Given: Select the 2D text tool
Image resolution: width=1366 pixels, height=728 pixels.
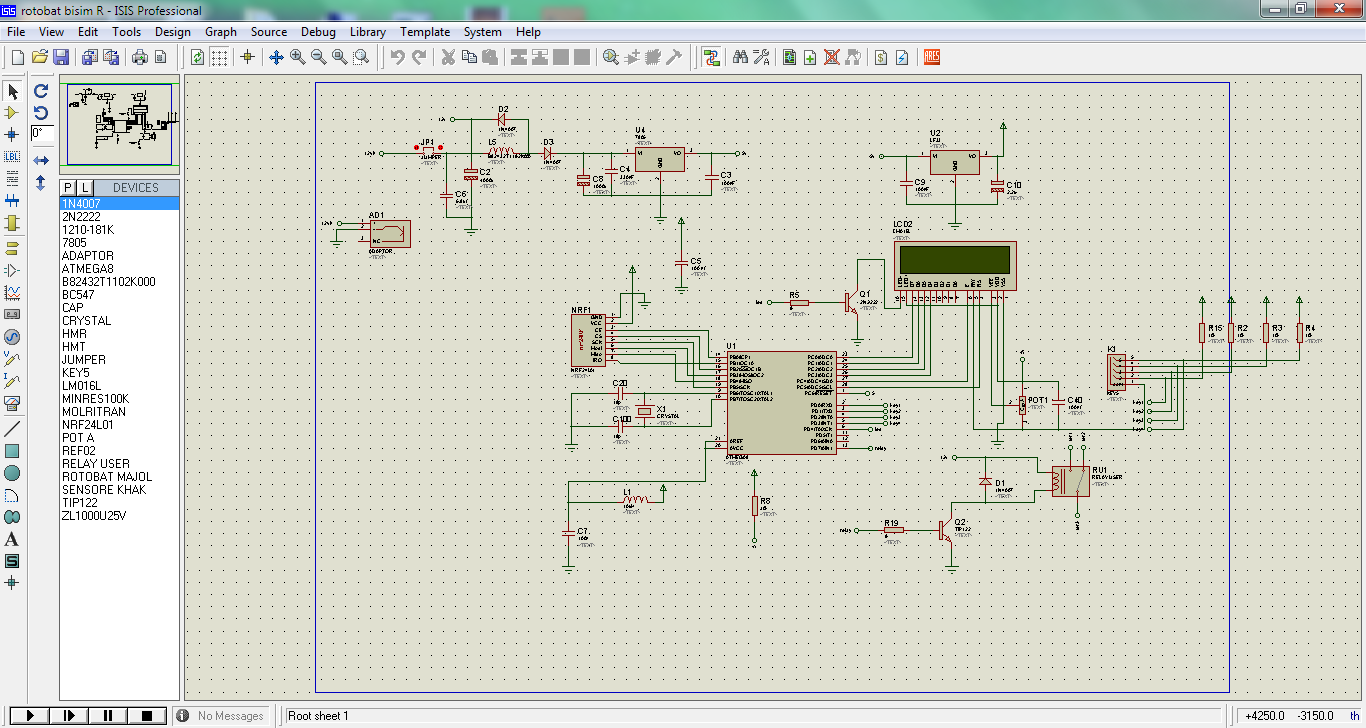Looking at the screenshot, I should [12, 539].
